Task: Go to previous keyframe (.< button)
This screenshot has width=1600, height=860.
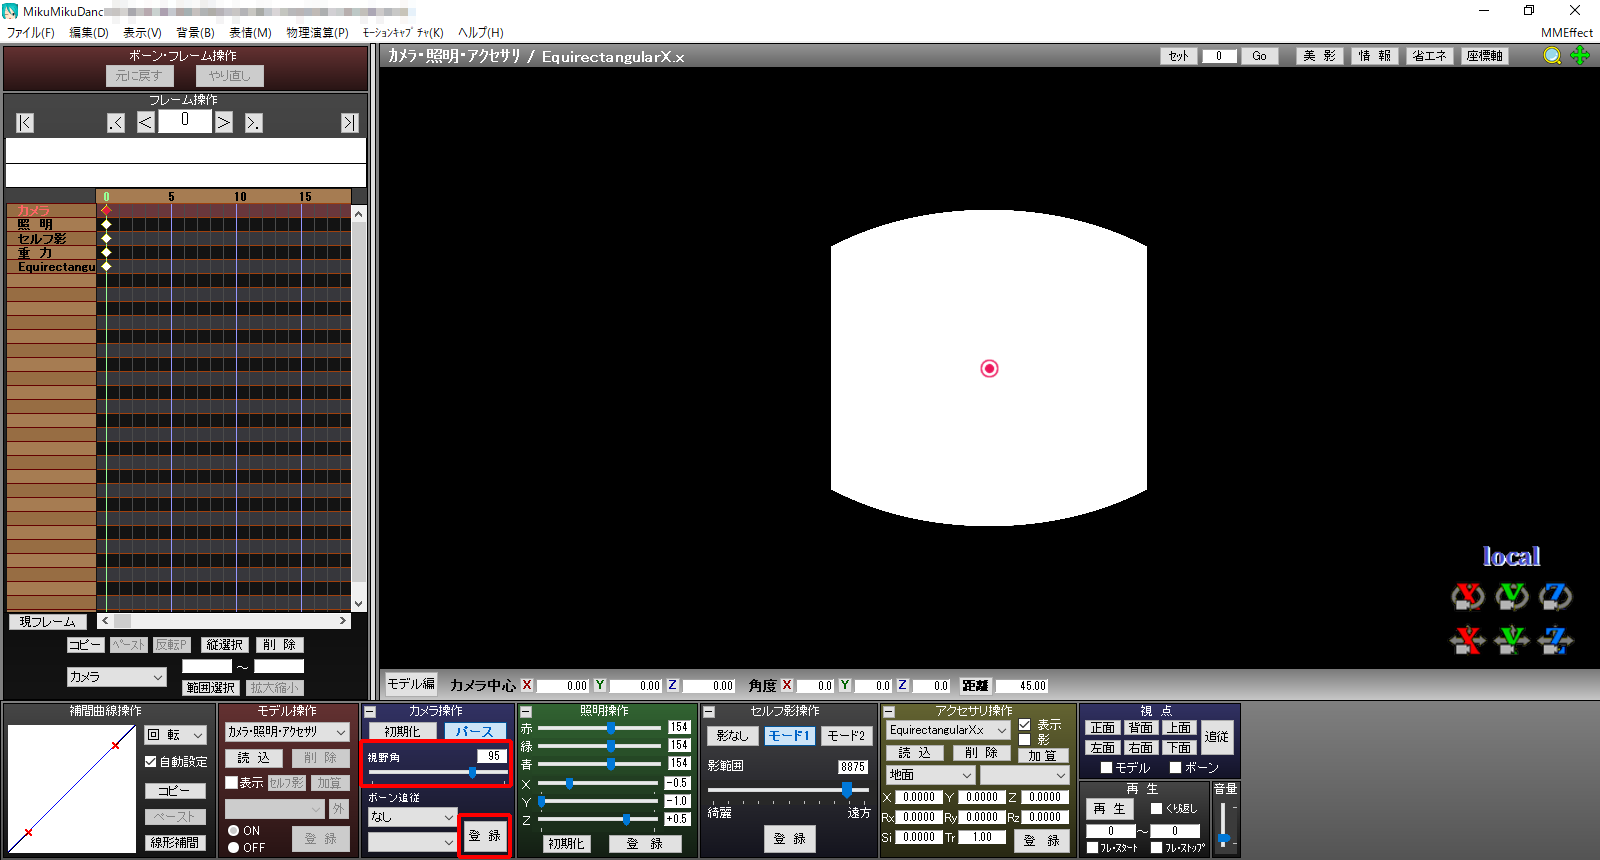Action: 116,123
